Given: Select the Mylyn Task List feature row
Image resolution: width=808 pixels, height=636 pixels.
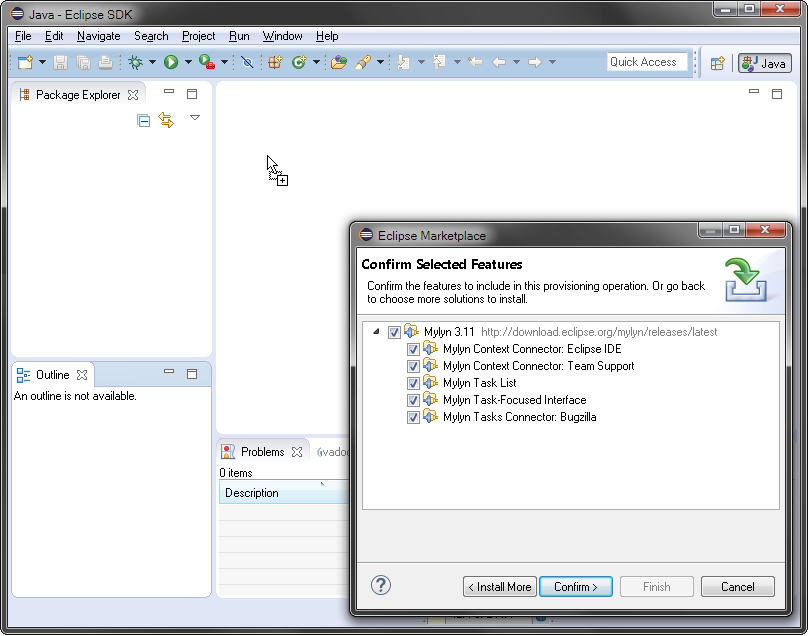Looking at the screenshot, I should (x=479, y=383).
